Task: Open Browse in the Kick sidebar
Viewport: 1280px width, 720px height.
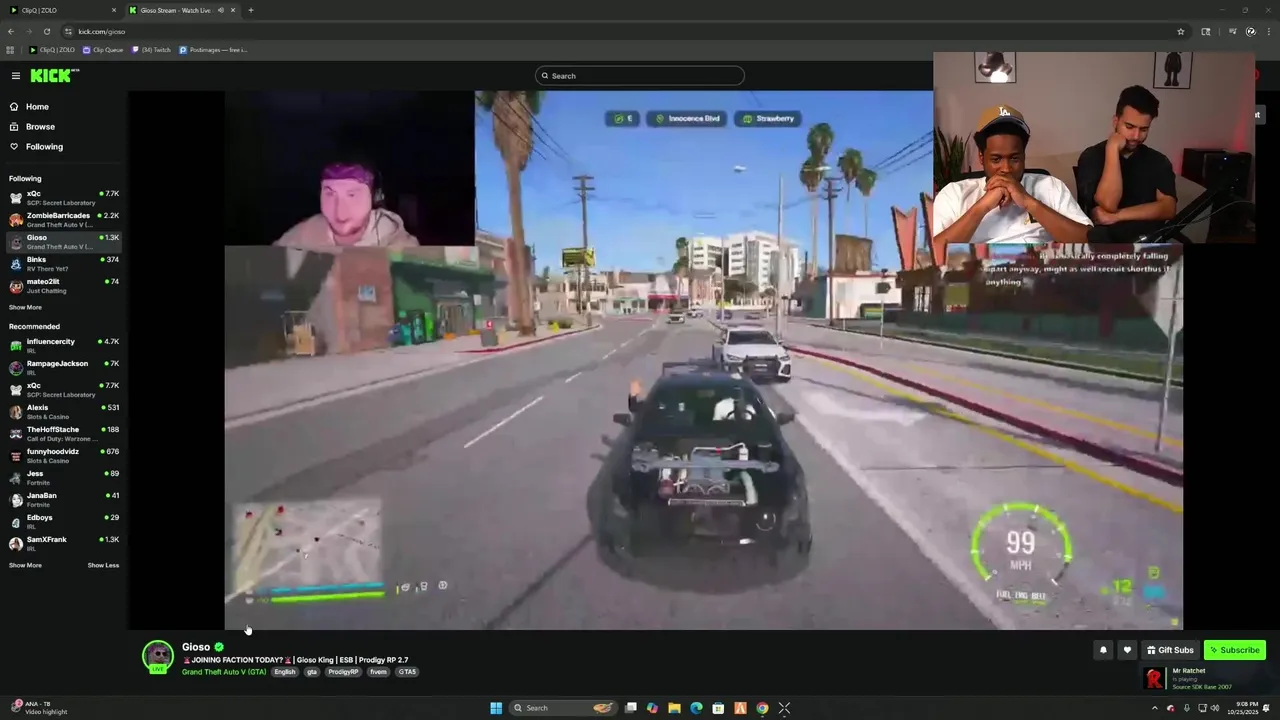Action: click(40, 127)
